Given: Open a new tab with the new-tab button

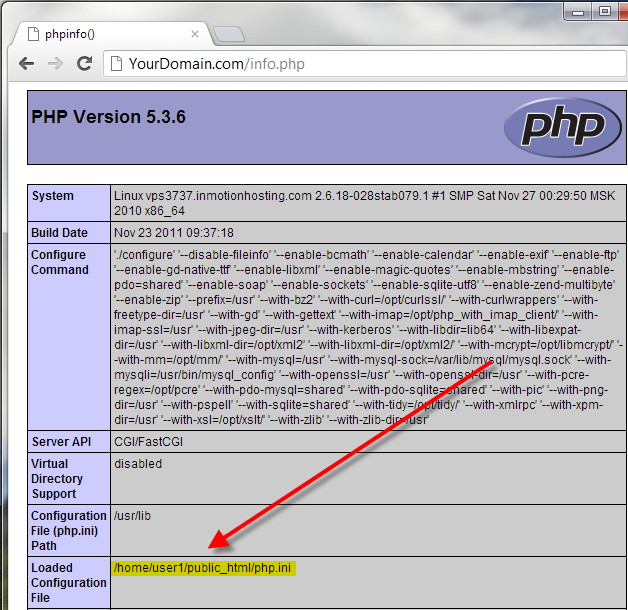Looking at the screenshot, I should click(x=228, y=34).
